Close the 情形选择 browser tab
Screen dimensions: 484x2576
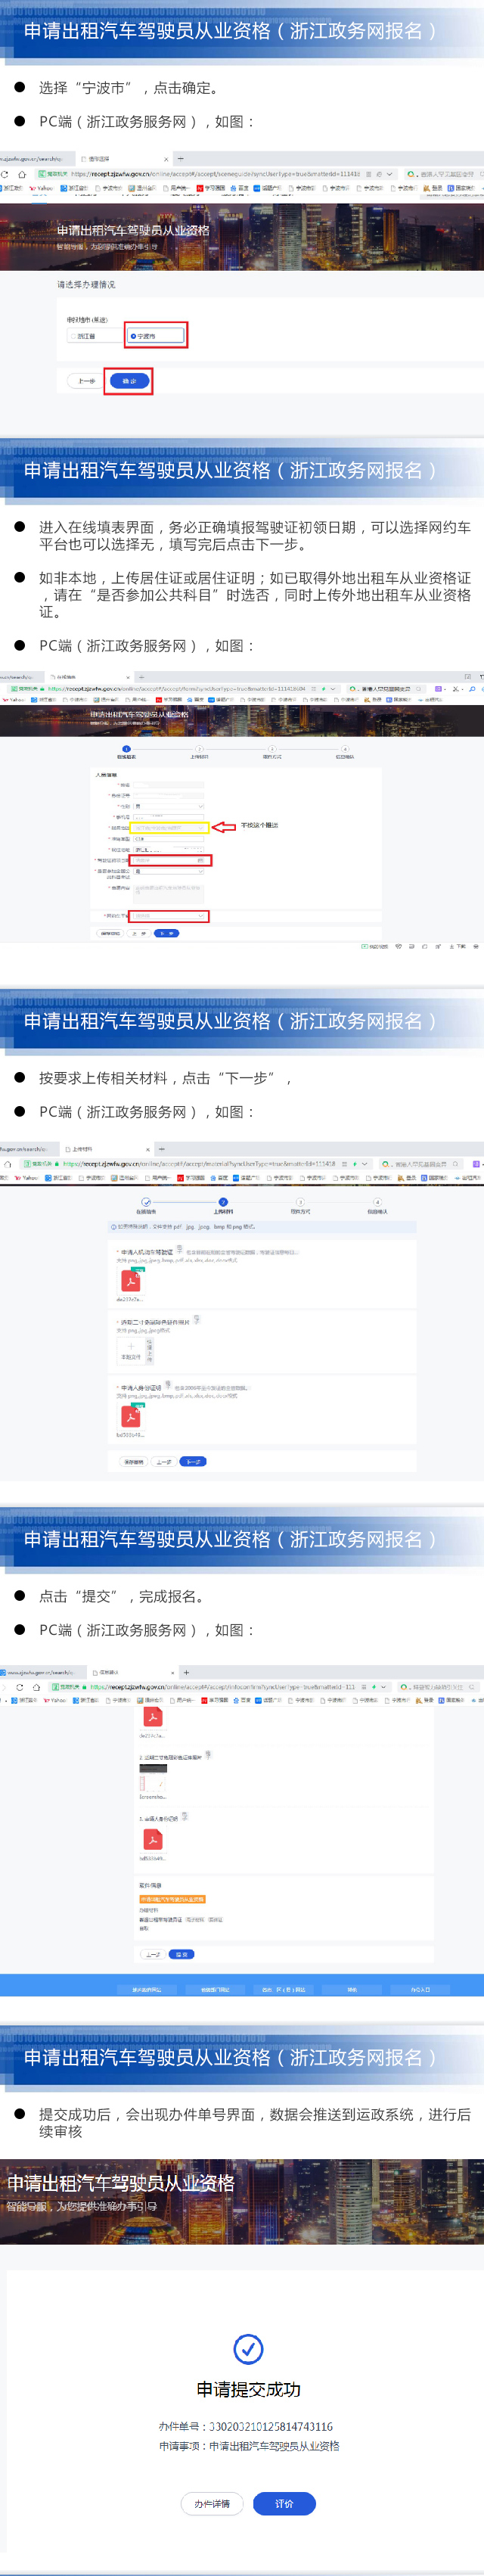click(x=166, y=159)
